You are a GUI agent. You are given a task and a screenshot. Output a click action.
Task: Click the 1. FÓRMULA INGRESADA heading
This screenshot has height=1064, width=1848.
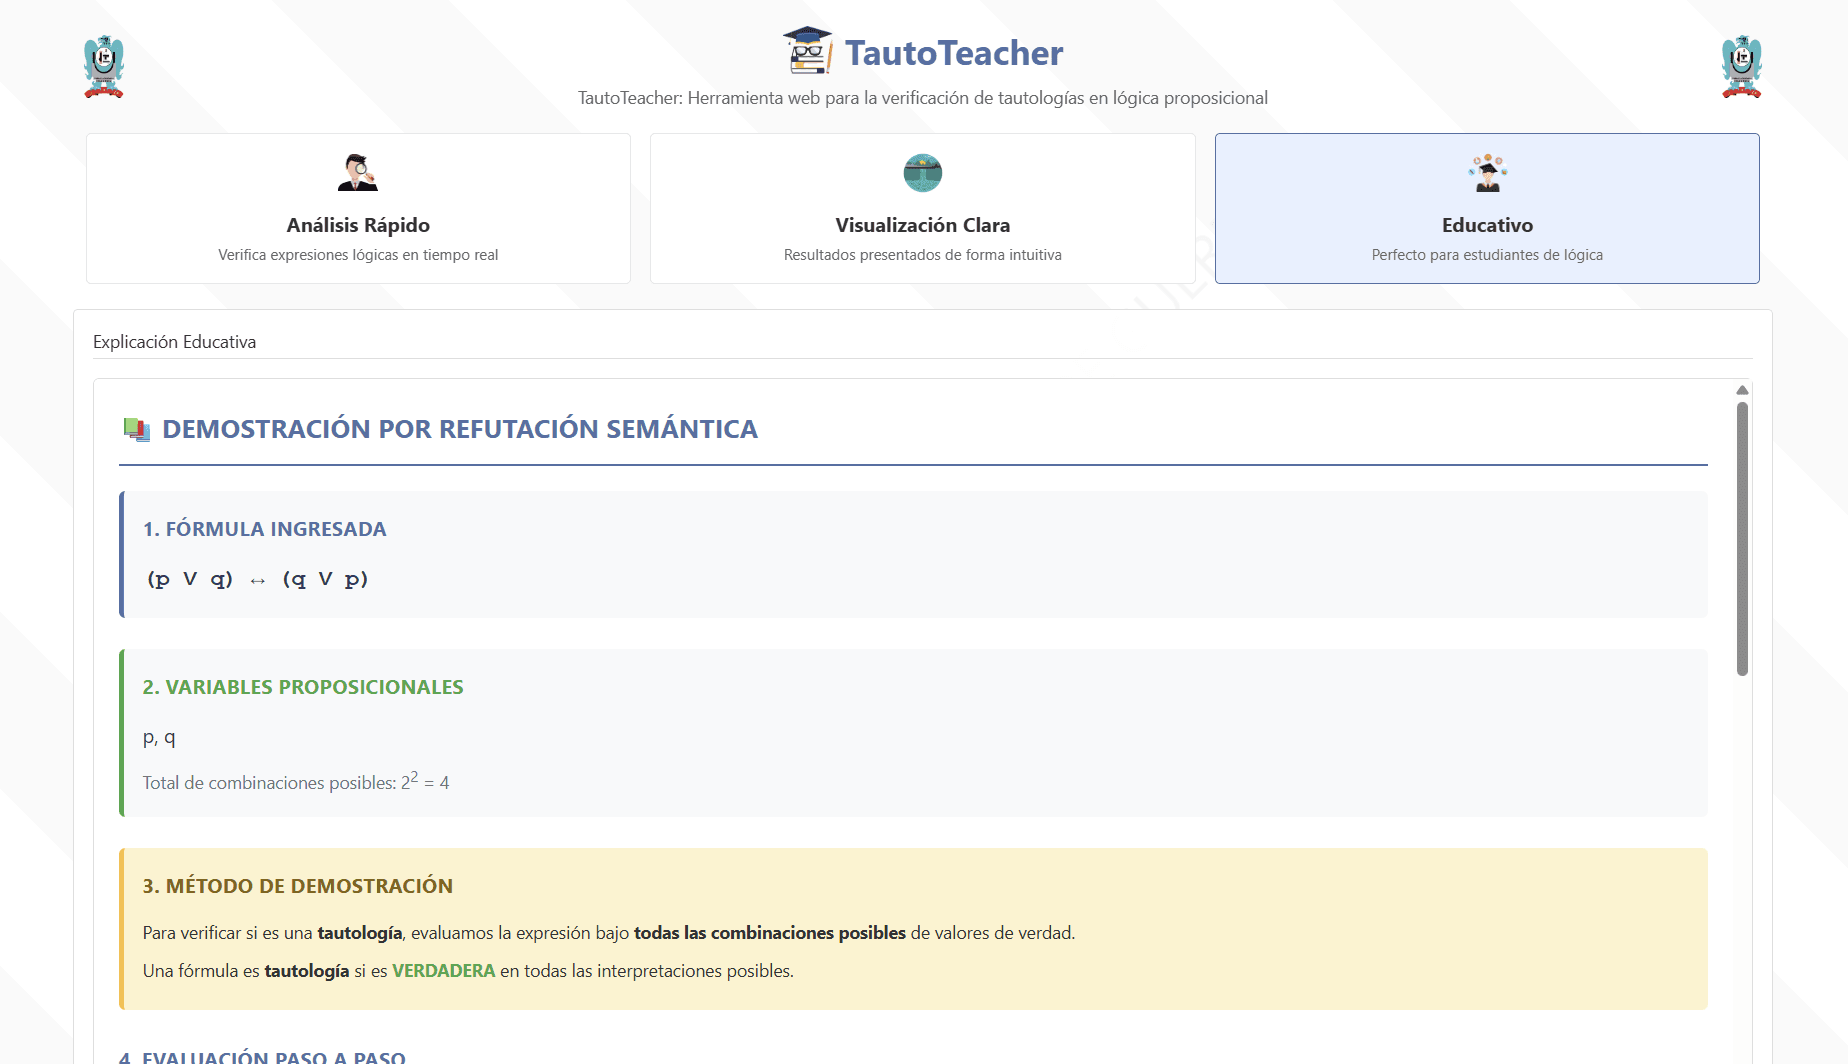click(264, 529)
